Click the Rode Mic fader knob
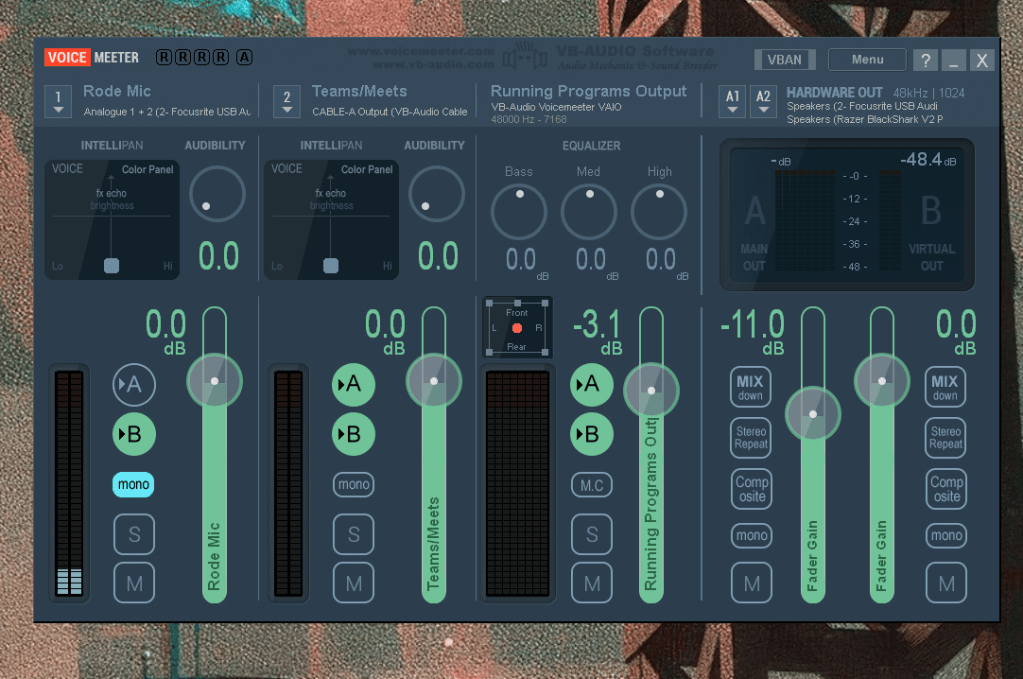1023x679 pixels. pos(215,382)
